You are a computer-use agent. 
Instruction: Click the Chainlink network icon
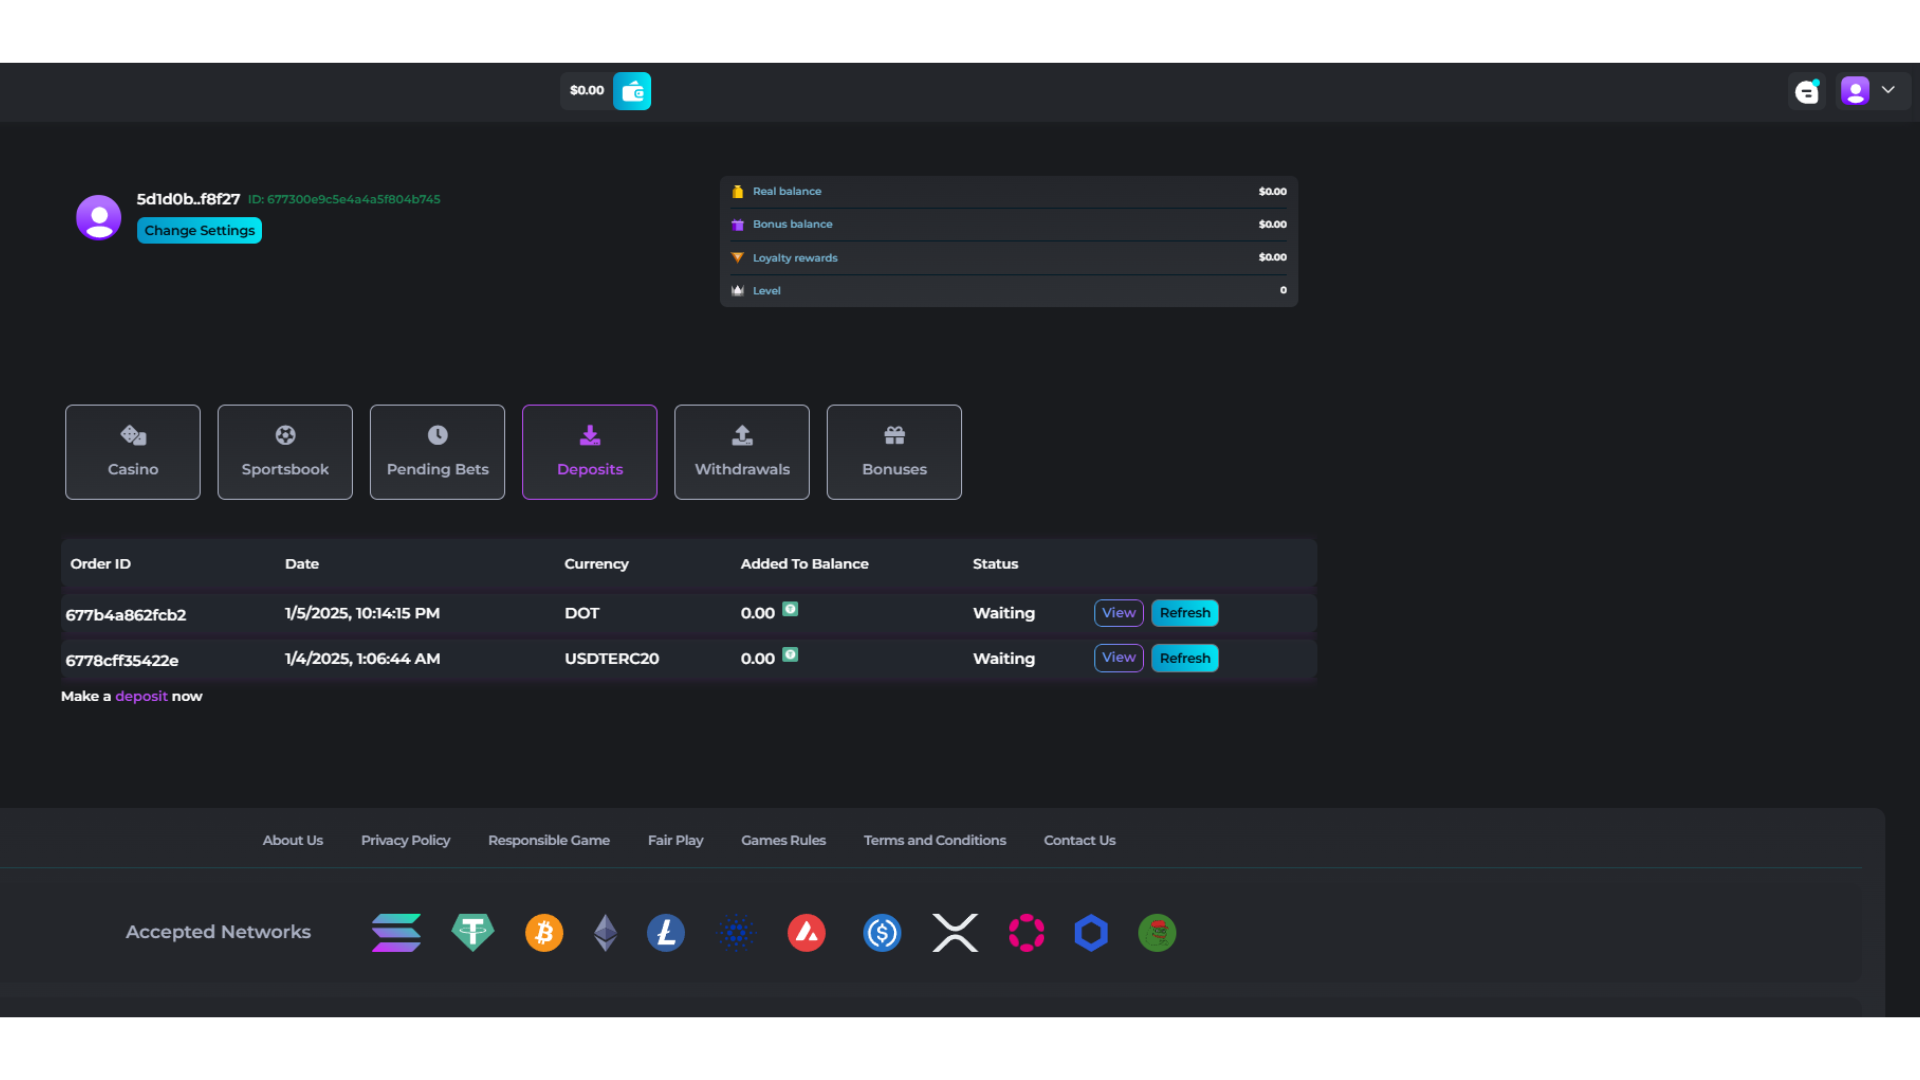pos(1091,933)
